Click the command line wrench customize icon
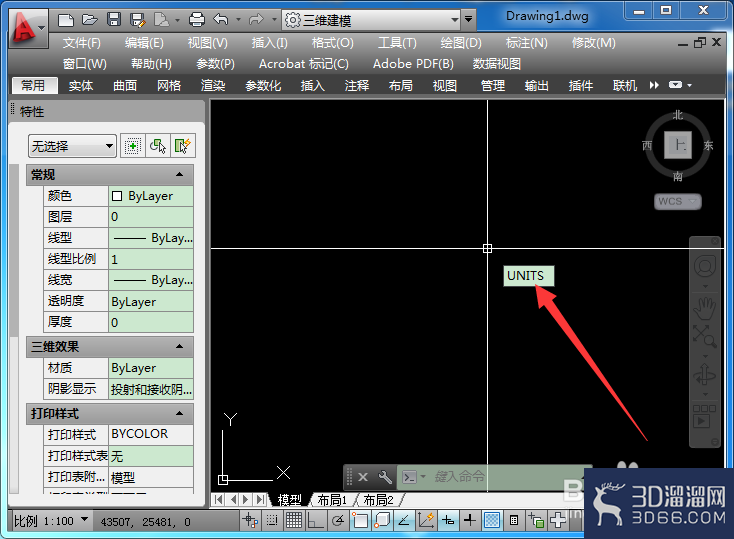Image resolution: width=734 pixels, height=539 pixels. click(385, 477)
